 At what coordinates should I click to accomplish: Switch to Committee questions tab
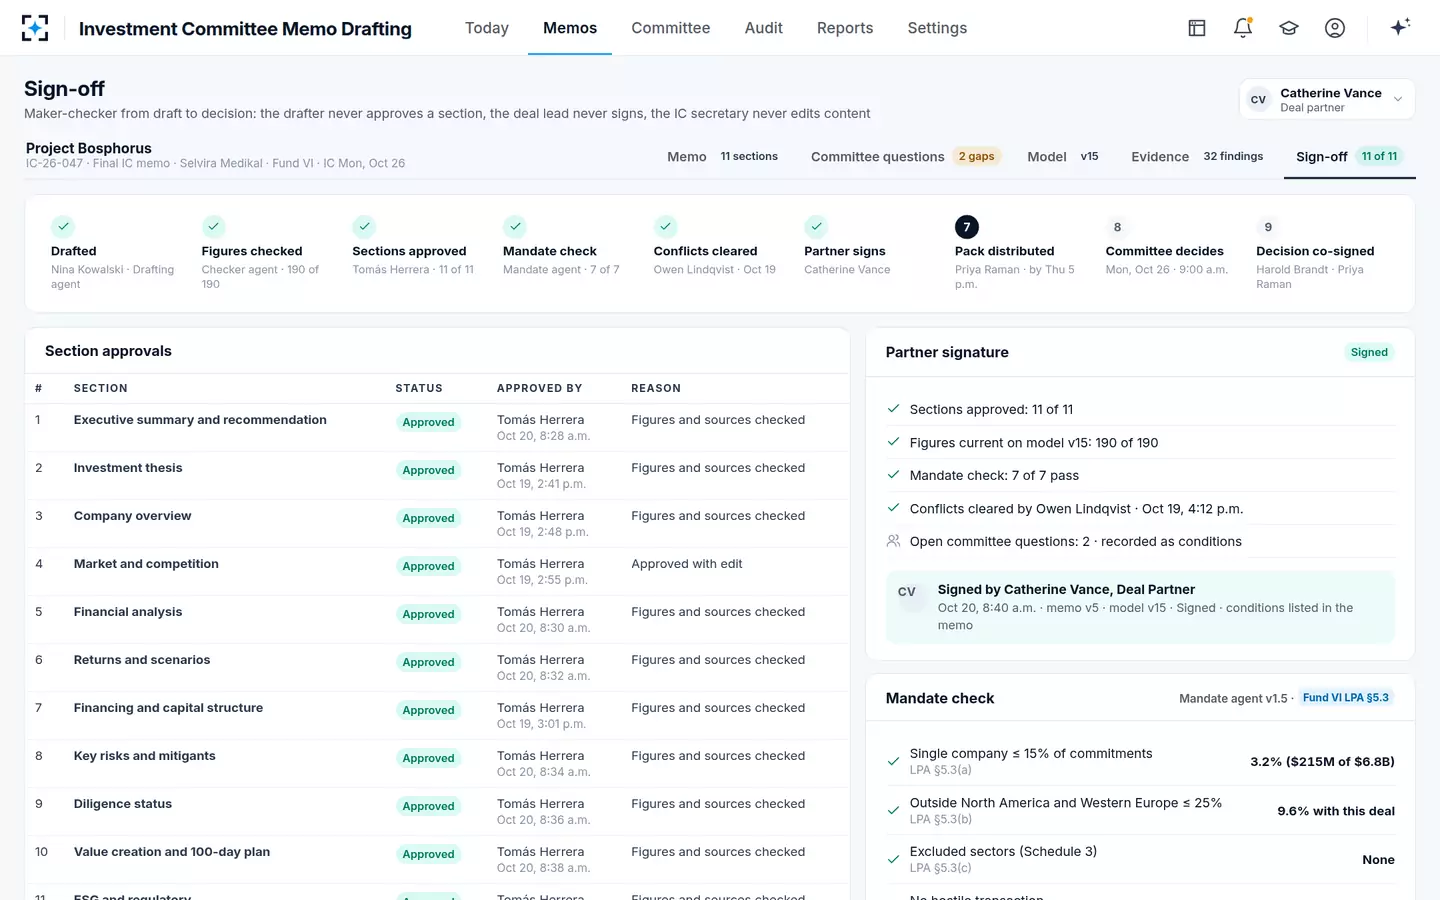coord(905,156)
